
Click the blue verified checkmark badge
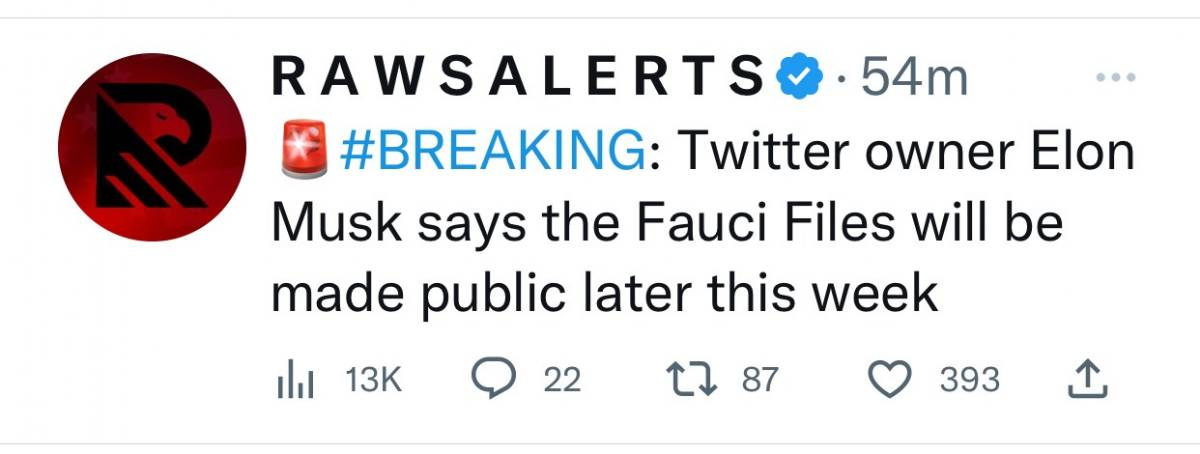pos(800,78)
